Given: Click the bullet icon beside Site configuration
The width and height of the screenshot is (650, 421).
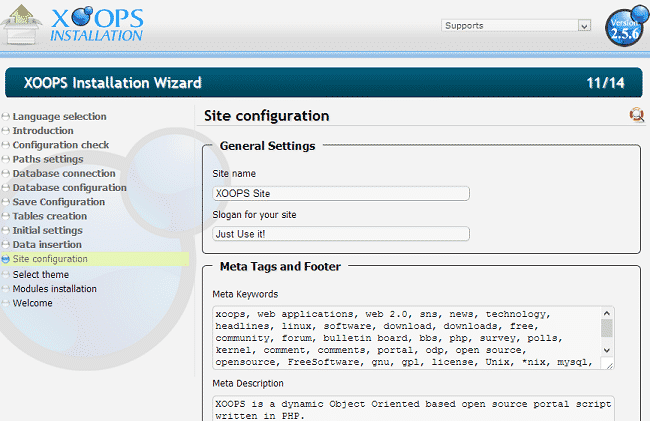Looking at the screenshot, I should click(x=6, y=260).
